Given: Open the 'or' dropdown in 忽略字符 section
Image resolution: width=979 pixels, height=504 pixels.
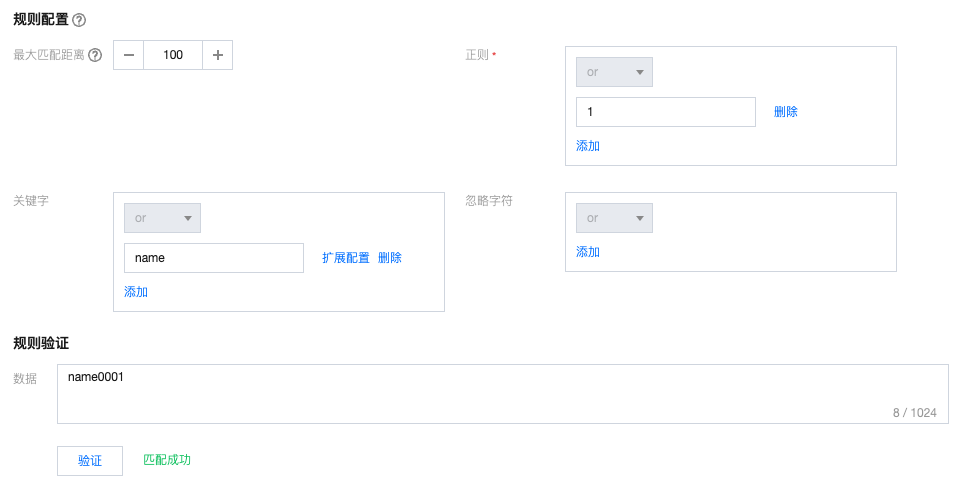Looking at the screenshot, I should click(614, 218).
